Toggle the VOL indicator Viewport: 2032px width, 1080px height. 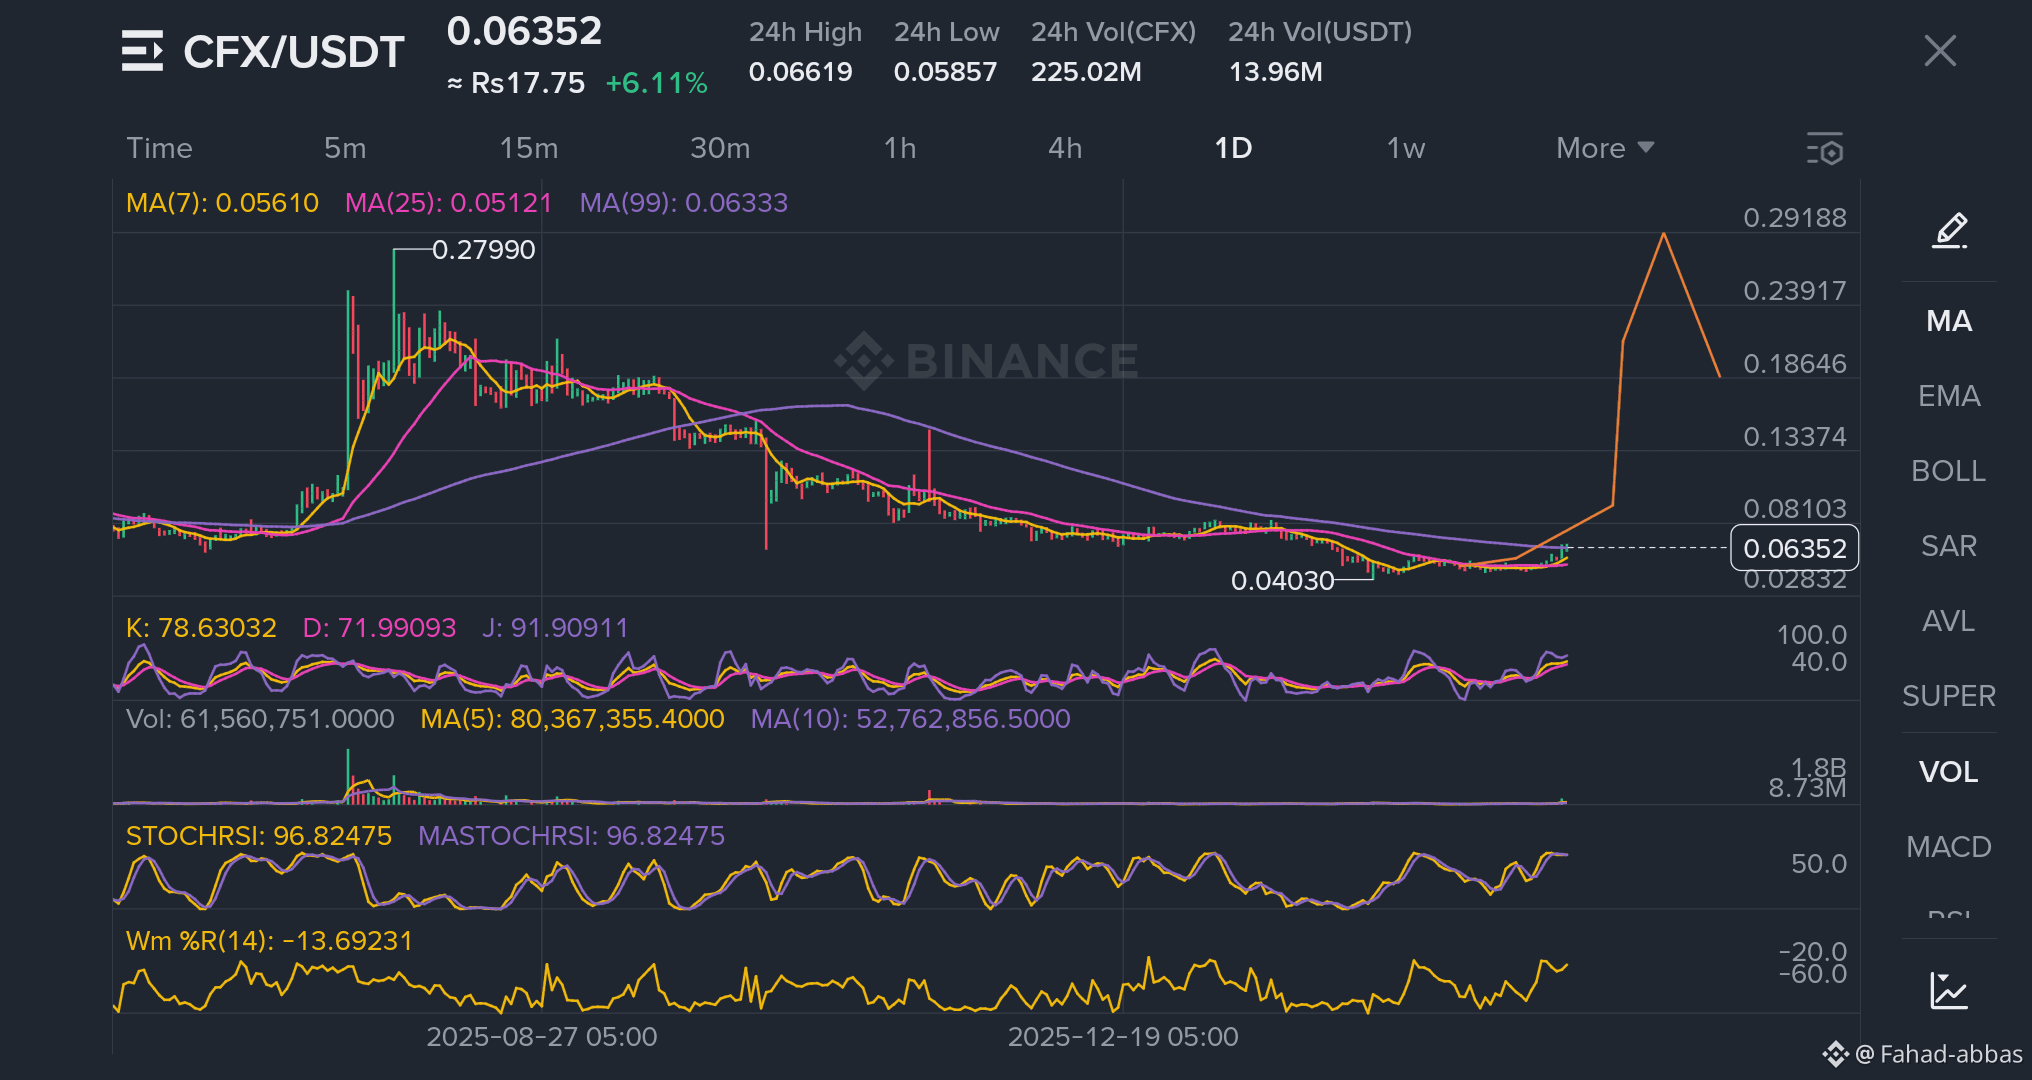click(1949, 772)
